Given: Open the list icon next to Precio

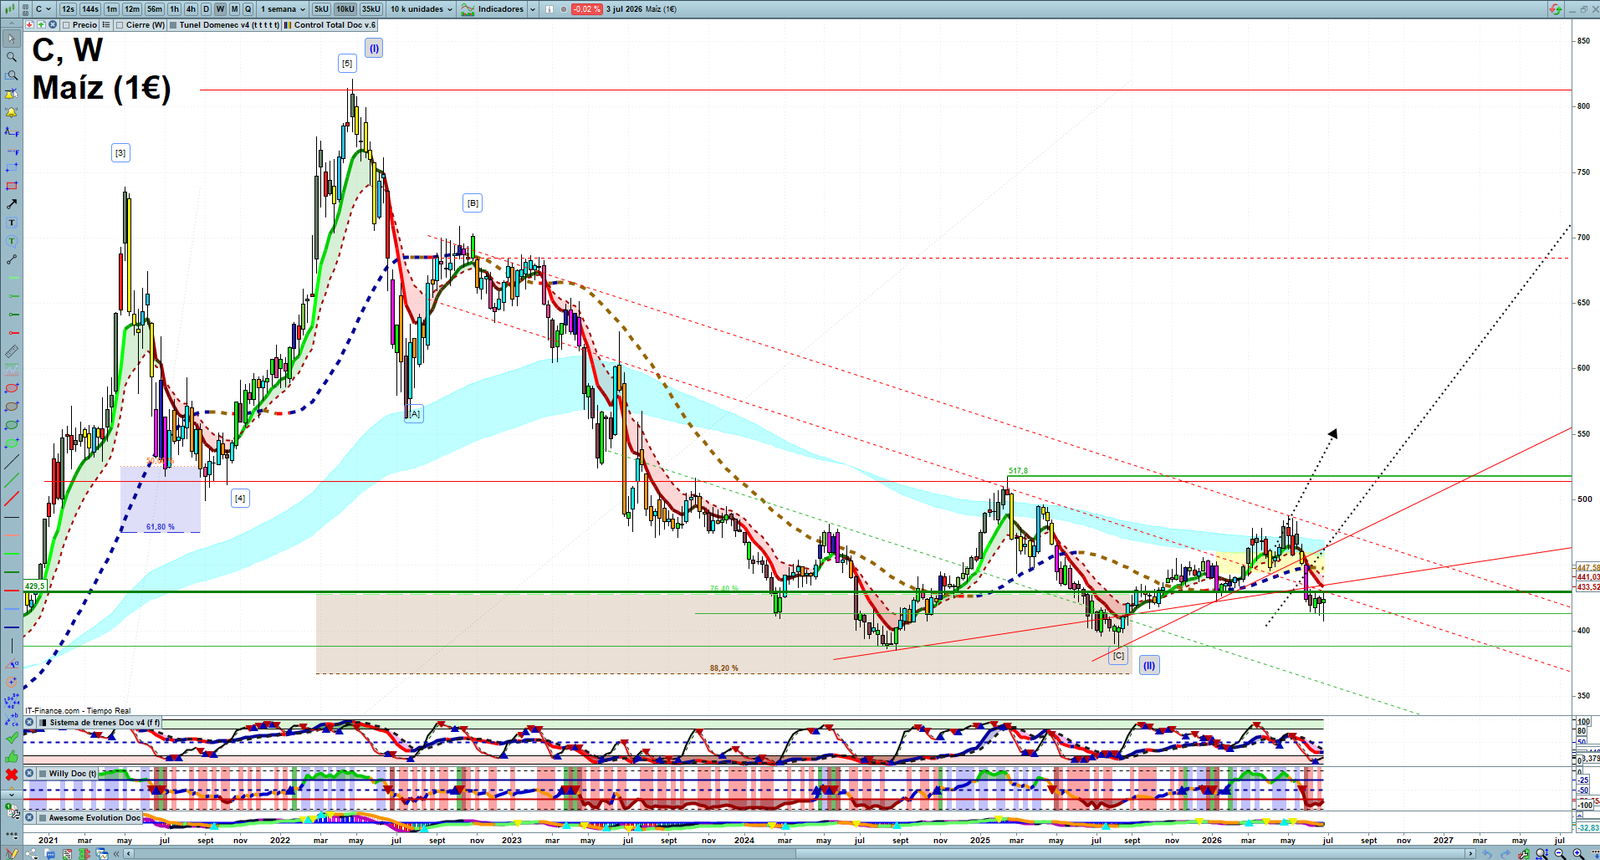Looking at the screenshot, I should pyautogui.click(x=106, y=25).
